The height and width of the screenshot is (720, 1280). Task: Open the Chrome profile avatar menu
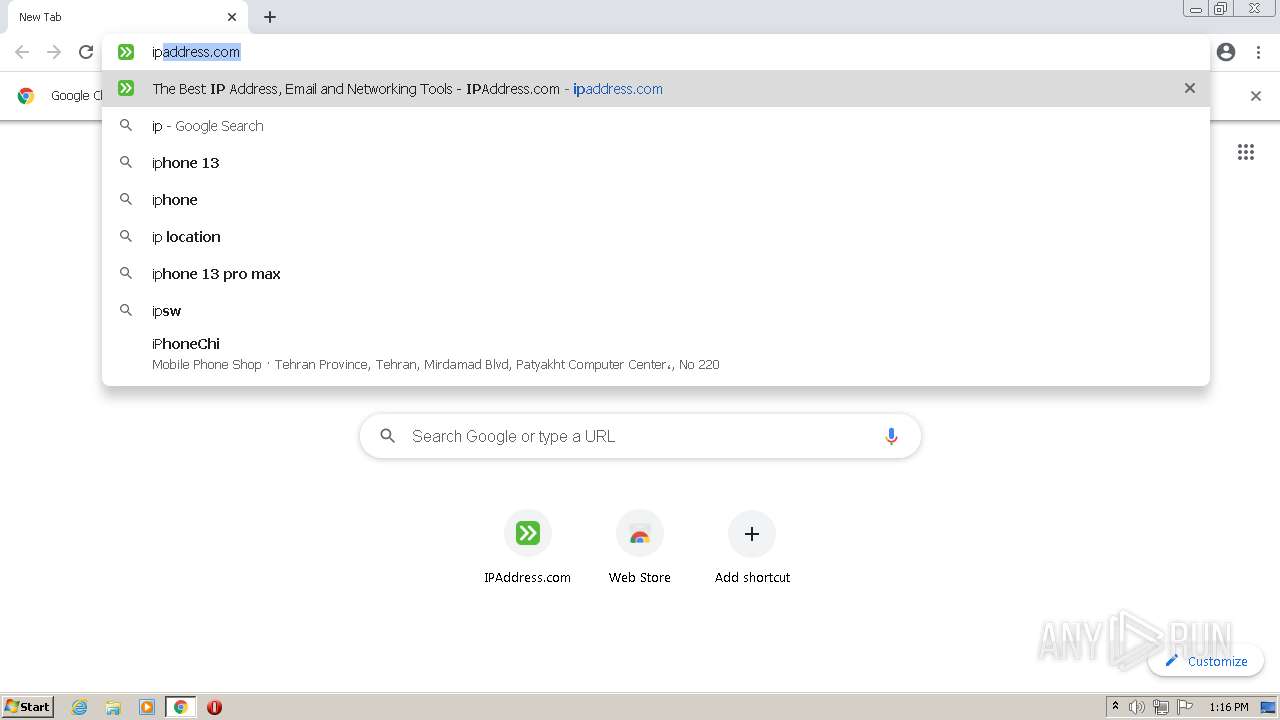tap(1226, 52)
